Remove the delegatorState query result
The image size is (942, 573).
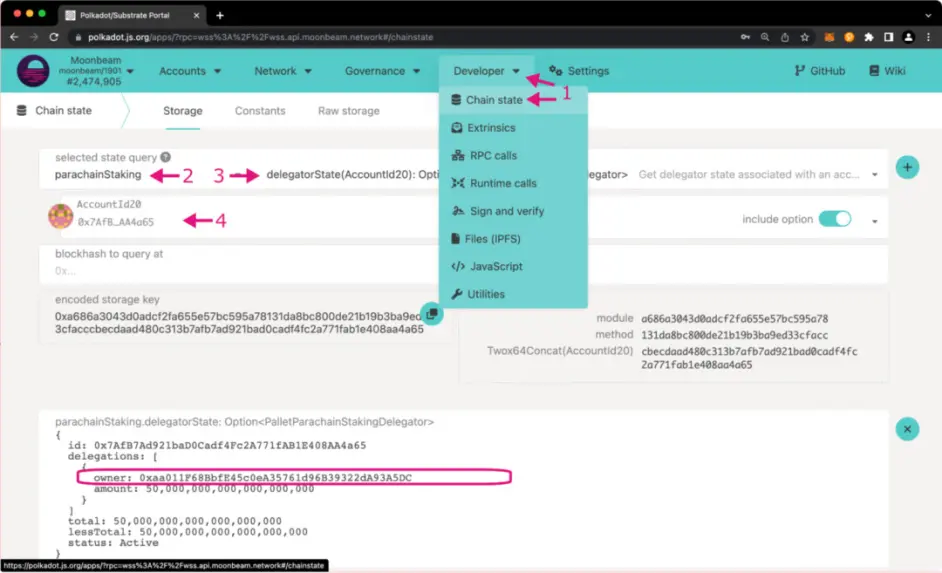[x=907, y=429]
